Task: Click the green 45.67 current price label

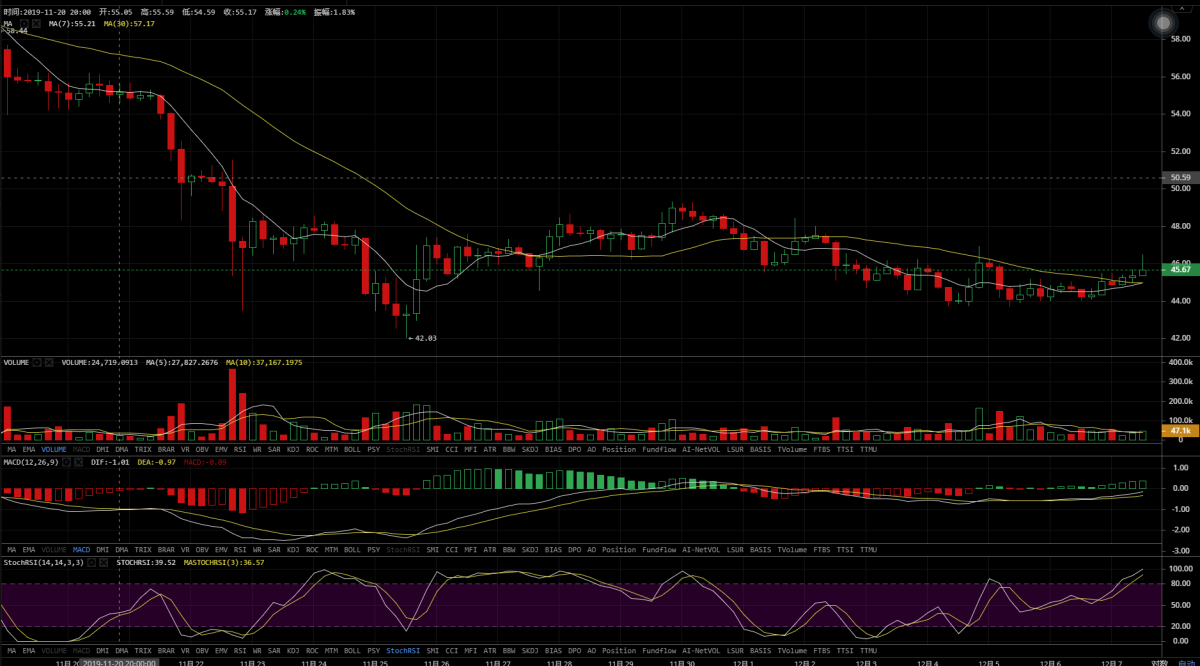Action: point(1179,270)
